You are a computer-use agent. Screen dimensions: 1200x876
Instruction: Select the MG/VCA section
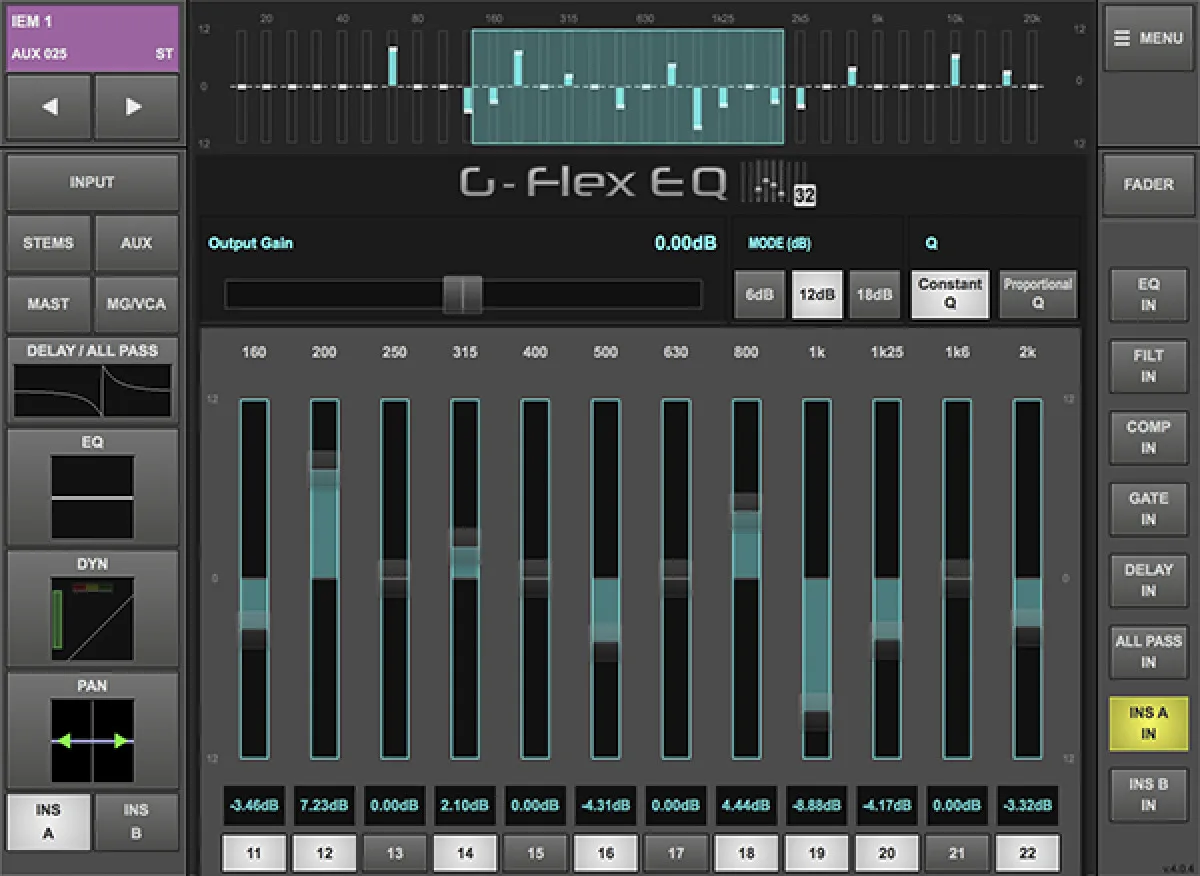point(136,304)
